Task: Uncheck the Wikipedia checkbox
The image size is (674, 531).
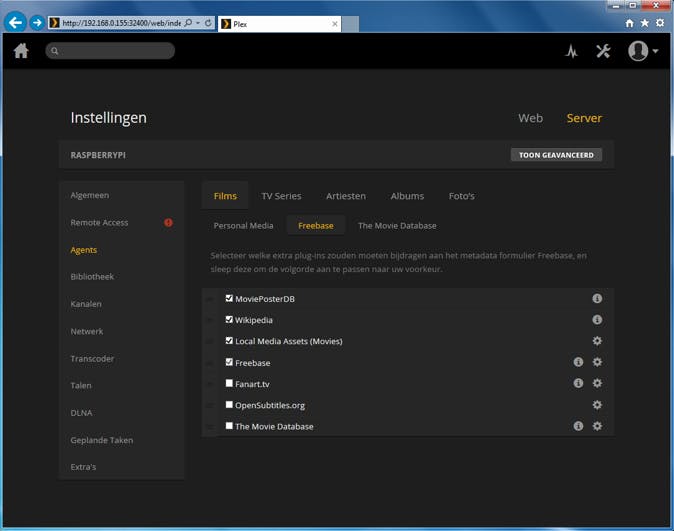Action: [x=229, y=320]
